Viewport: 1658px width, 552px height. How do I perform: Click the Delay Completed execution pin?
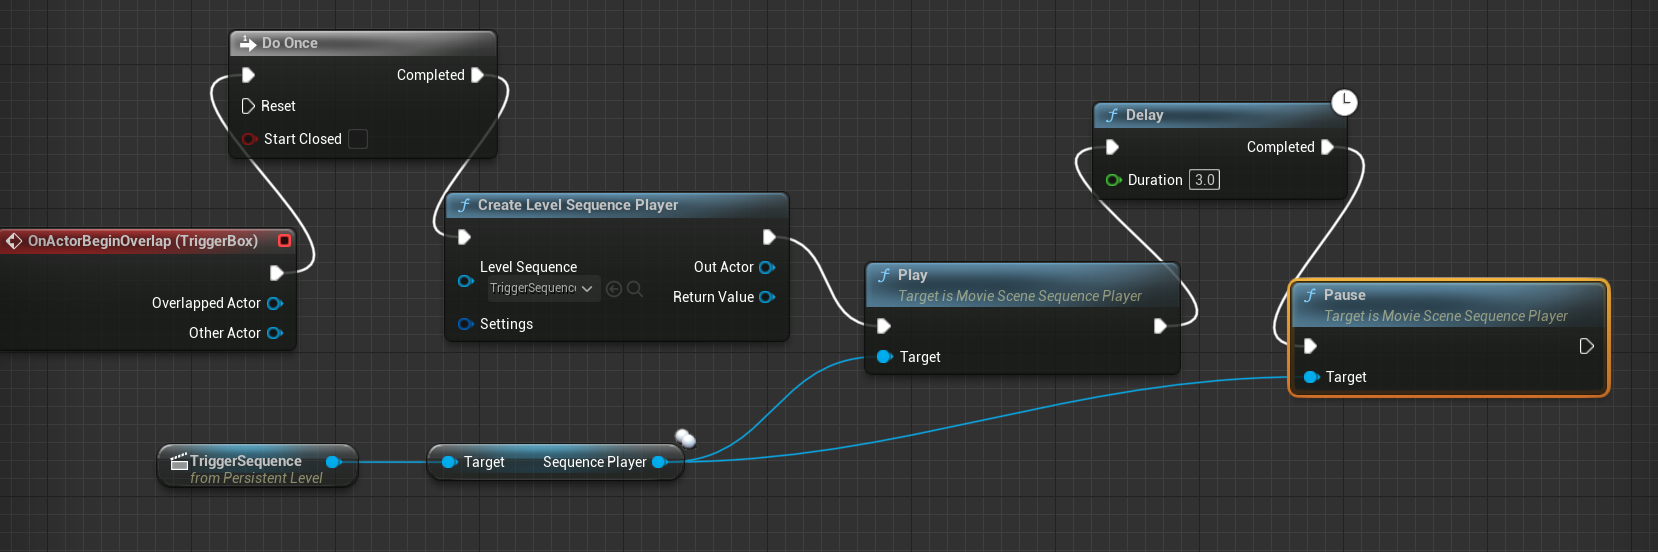coord(1327,147)
